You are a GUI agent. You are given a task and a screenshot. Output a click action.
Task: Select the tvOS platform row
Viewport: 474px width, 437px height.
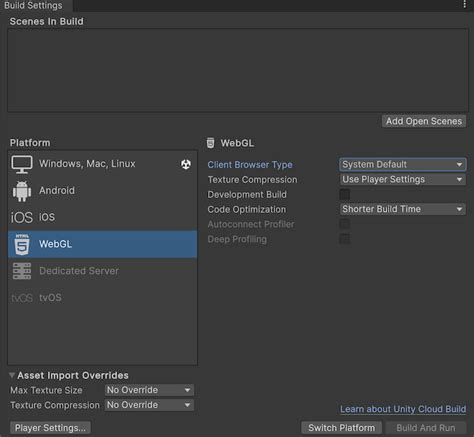(102, 298)
